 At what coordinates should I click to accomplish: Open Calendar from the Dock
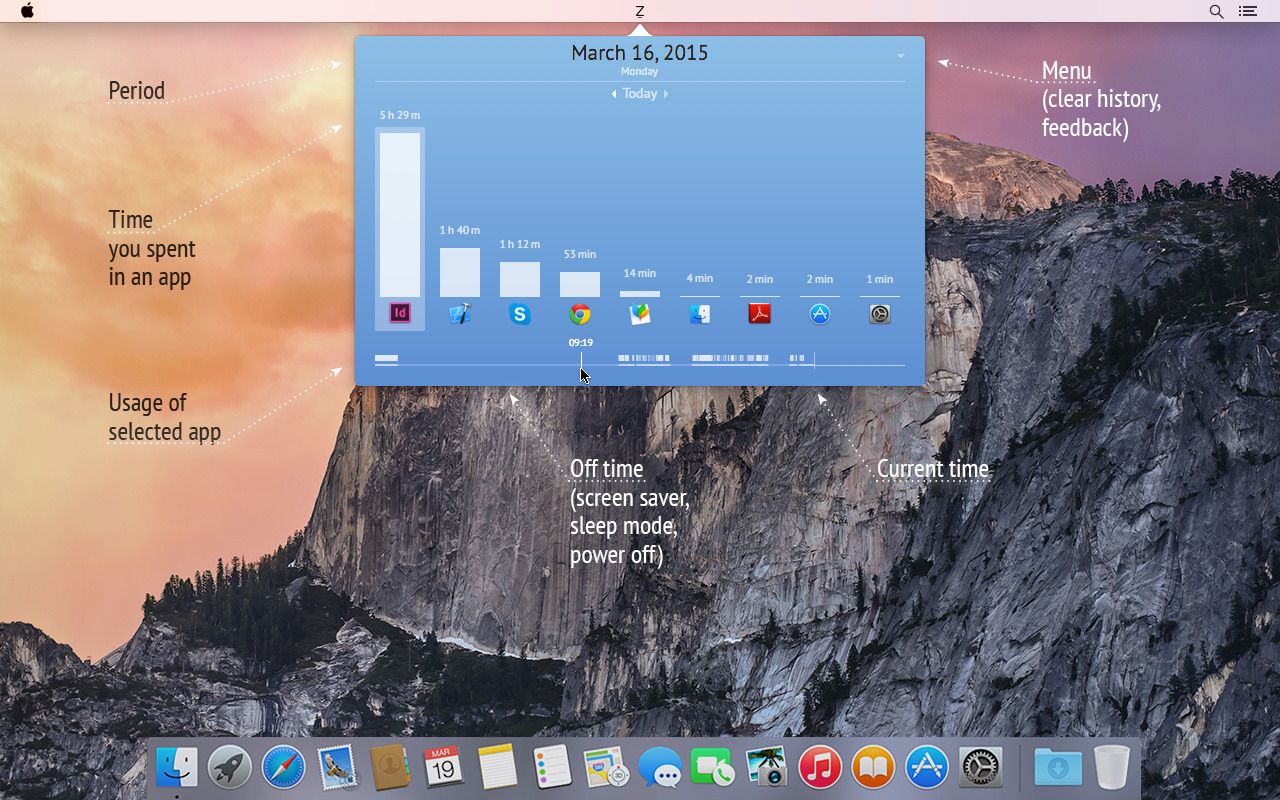(443, 769)
